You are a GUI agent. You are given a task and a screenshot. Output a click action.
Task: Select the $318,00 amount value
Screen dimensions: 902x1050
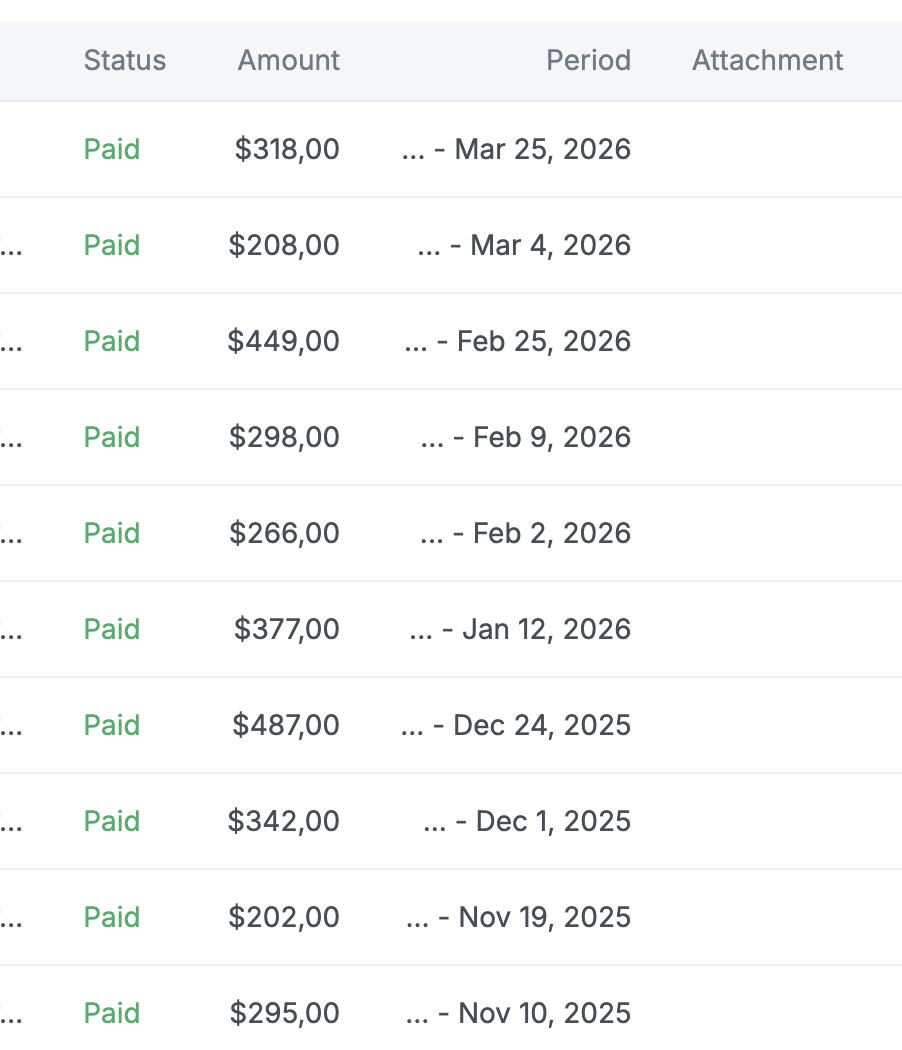pyautogui.click(x=288, y=148)
